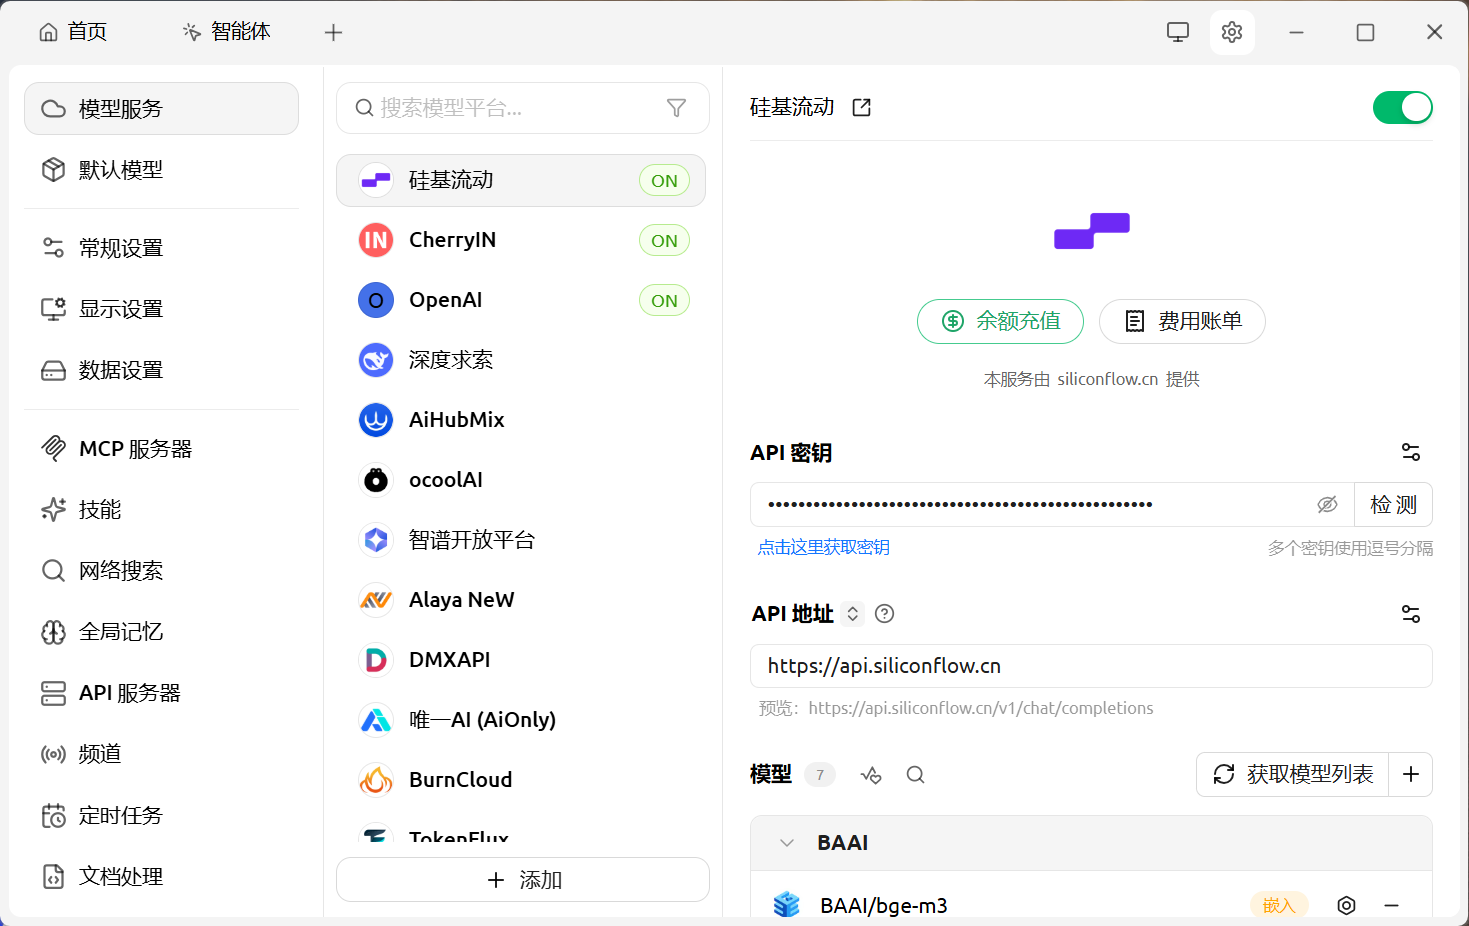Open settings via the gear icon
Viewport: 1469px width, 926px height.
pyautogui.click(x=1232, y=32)
